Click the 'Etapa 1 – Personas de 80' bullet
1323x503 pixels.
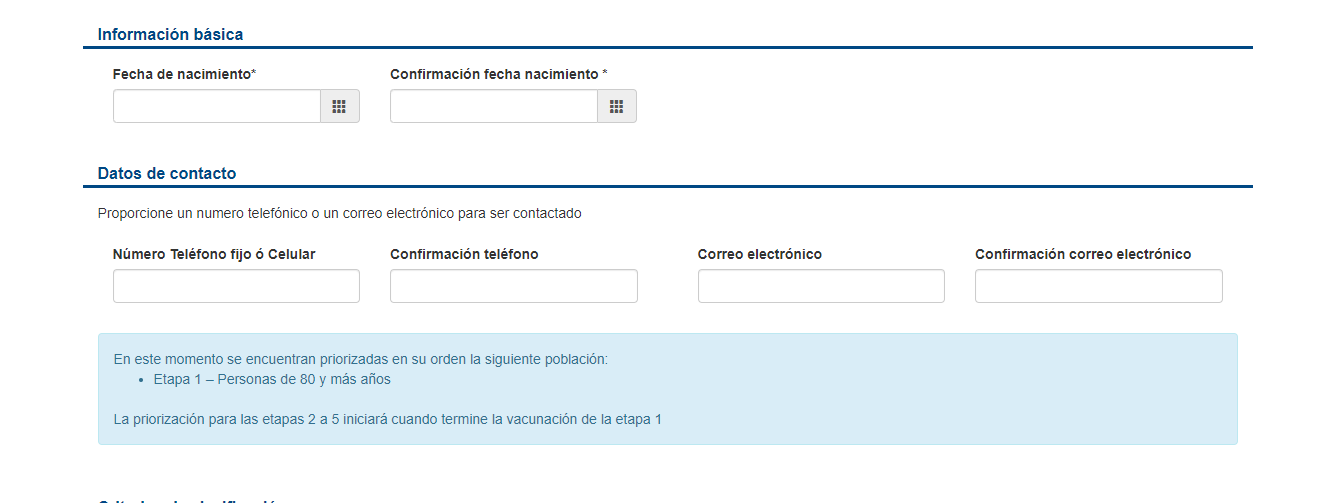(x=272, y=379)
